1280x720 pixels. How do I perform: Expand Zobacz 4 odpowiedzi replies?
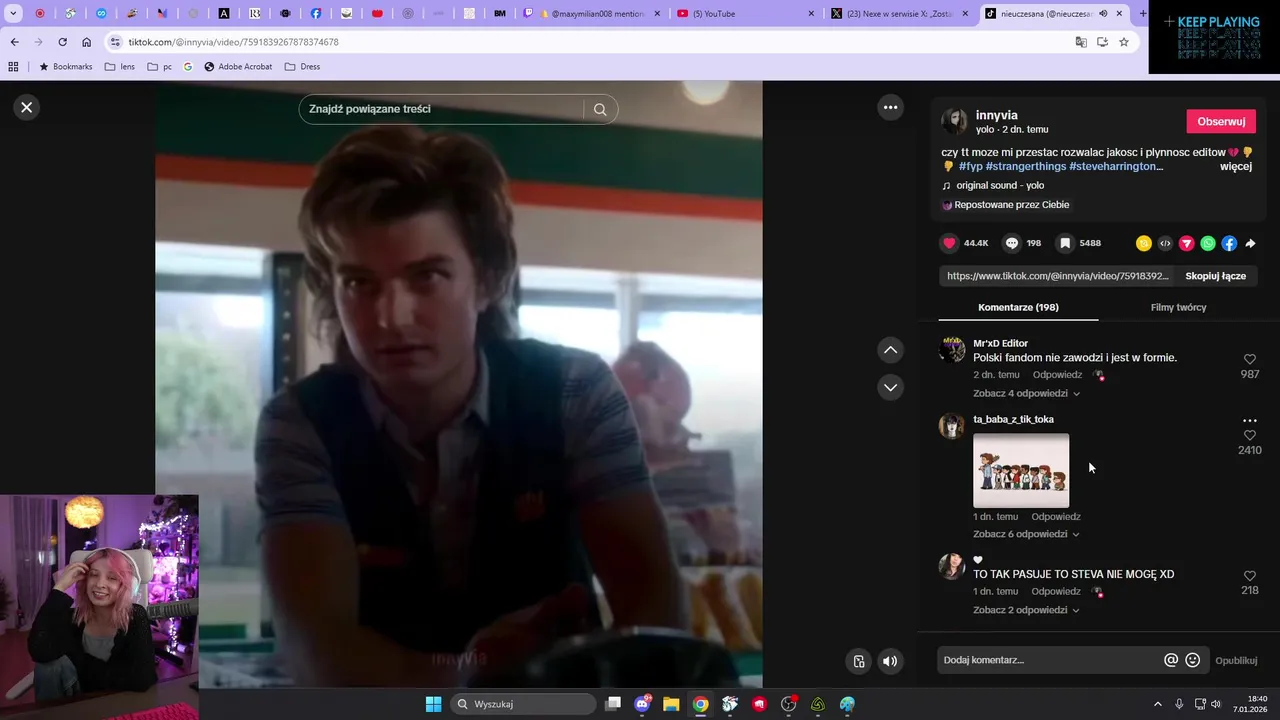click(x=1026, y=393)
